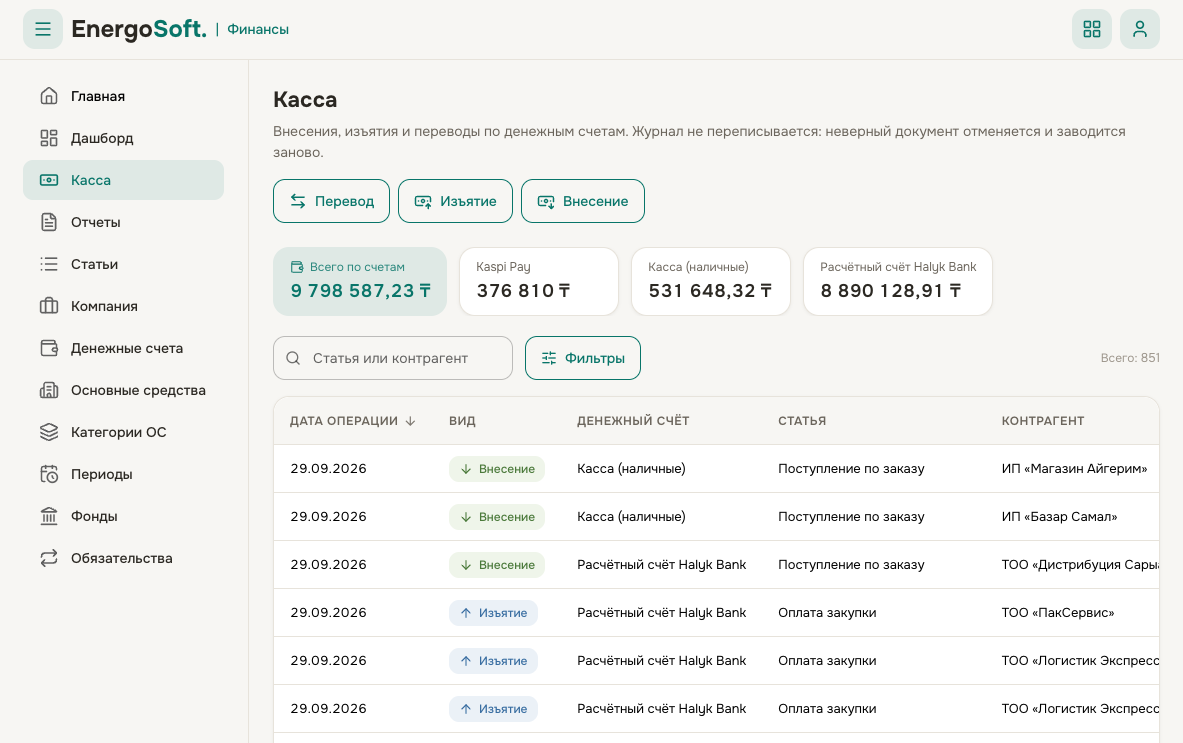Click Изъятие badge in ТОО «ПакСервис» row
The height and width of the screenshot is (743, 1183).
[493, 613]
